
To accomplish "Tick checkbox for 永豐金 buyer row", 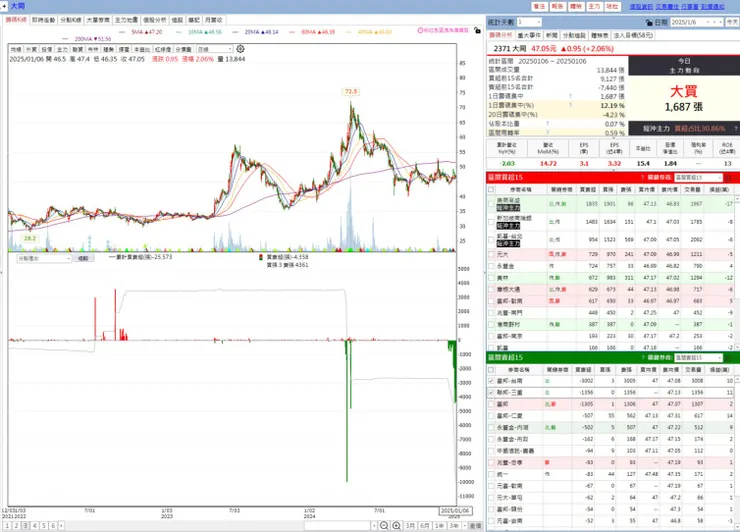I will point(491,266).
